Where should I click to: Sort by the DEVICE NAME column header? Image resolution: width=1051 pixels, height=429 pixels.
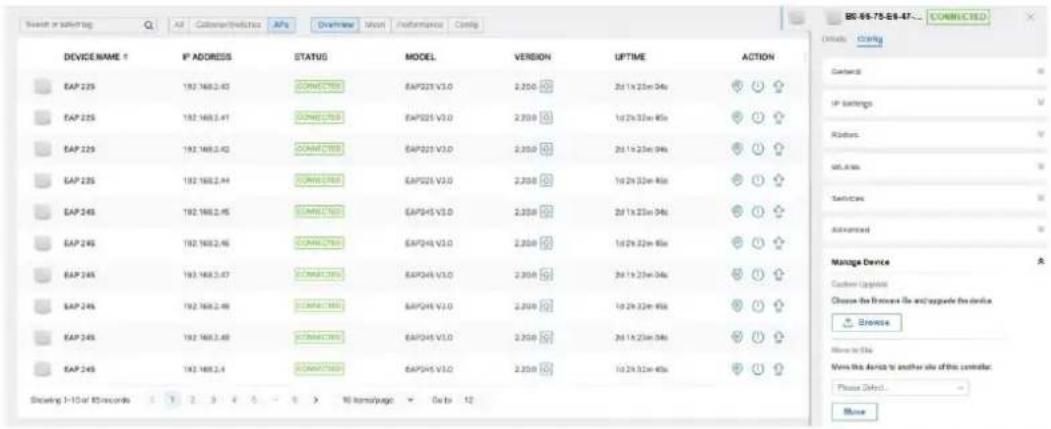click(96, 58)
